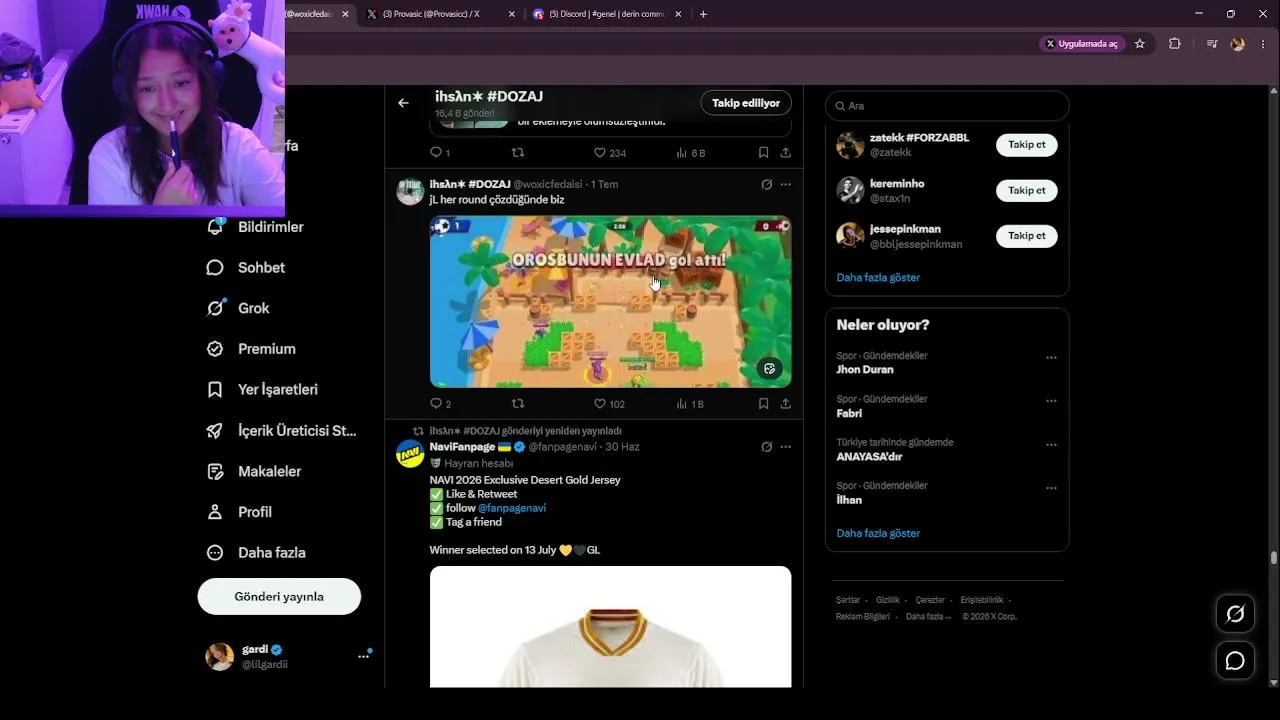View analytics showing 6 B views

pos(691,153)
